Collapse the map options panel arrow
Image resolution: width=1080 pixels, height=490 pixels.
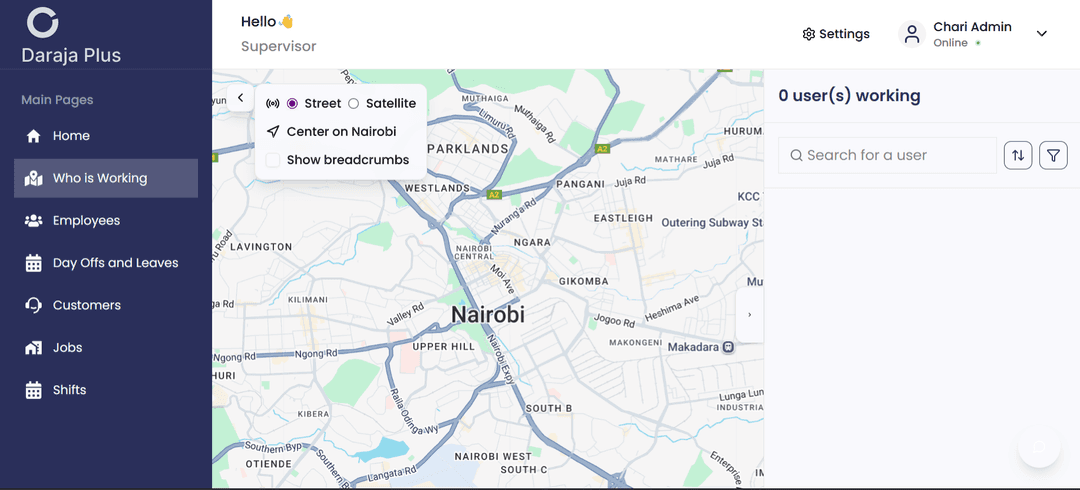(x=240, y=98)
